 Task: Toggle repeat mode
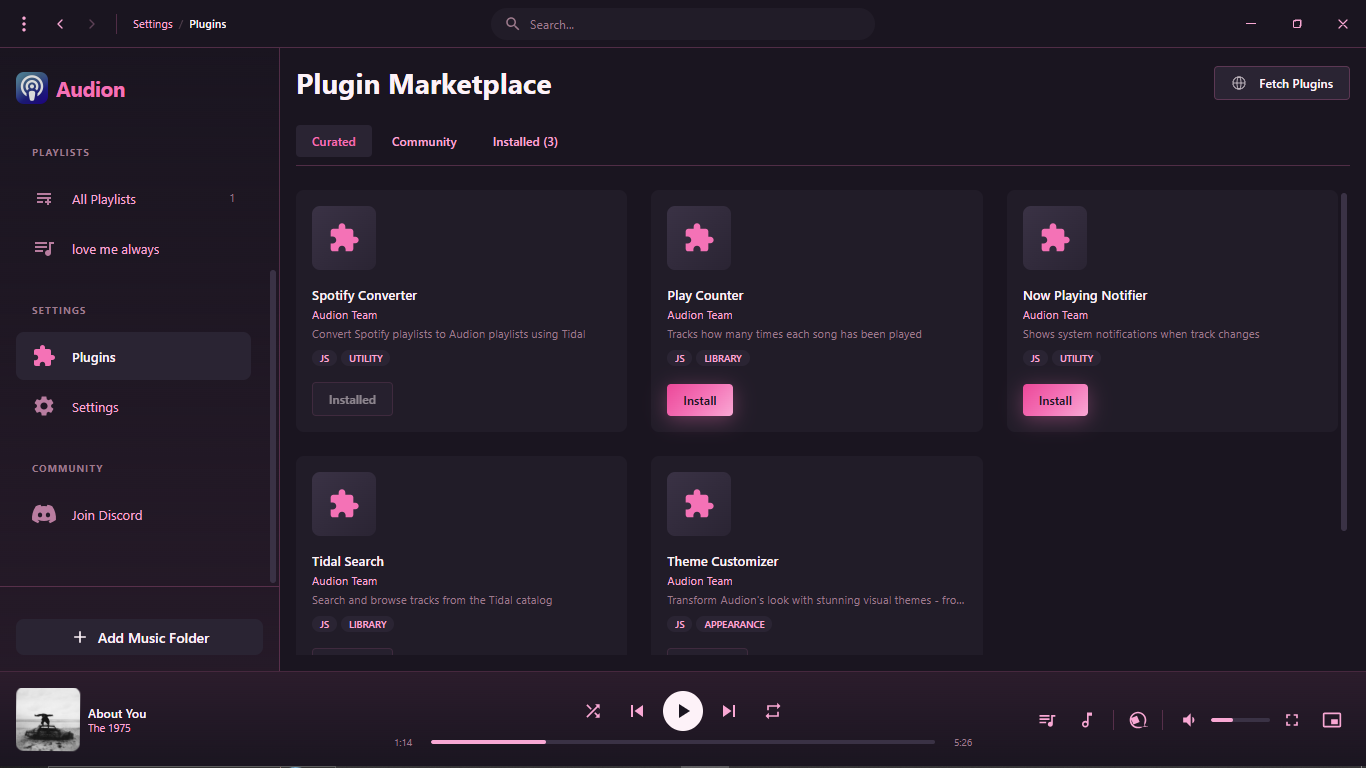point(773,711)
